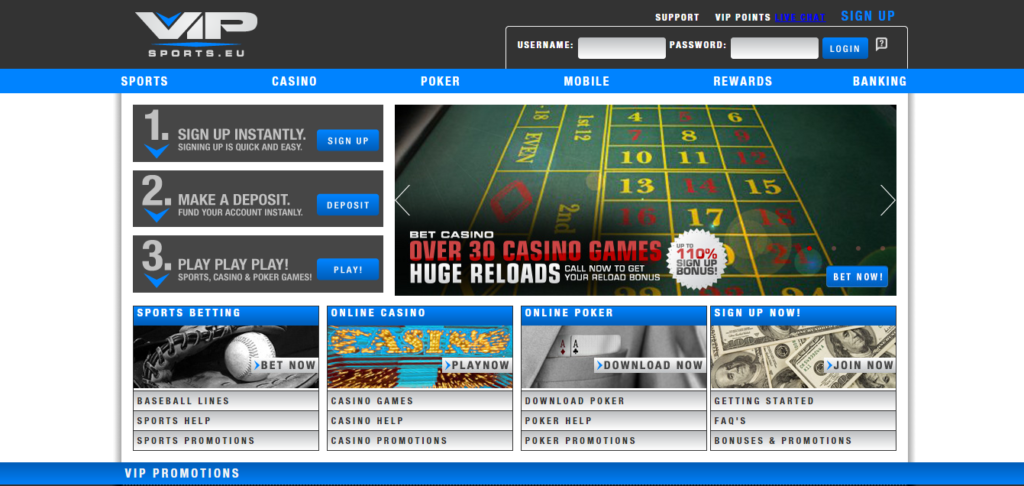Click the Play! button in step 3
This screenshot has width=1024, height=486.
click(348, 269)
